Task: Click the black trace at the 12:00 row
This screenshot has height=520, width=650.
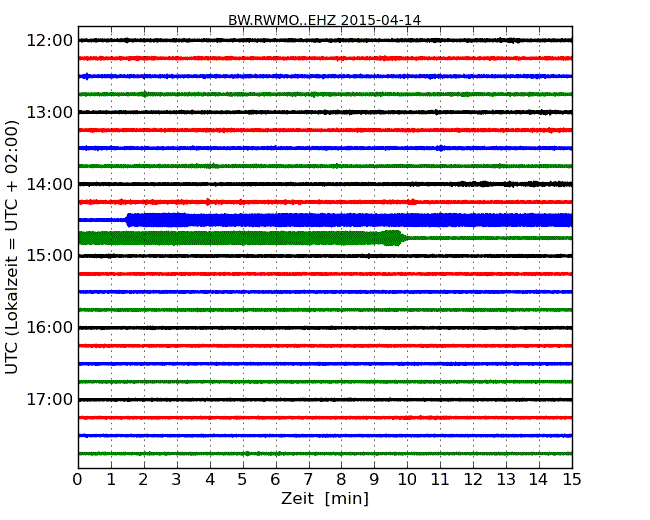Action: [x=325, y=40]
